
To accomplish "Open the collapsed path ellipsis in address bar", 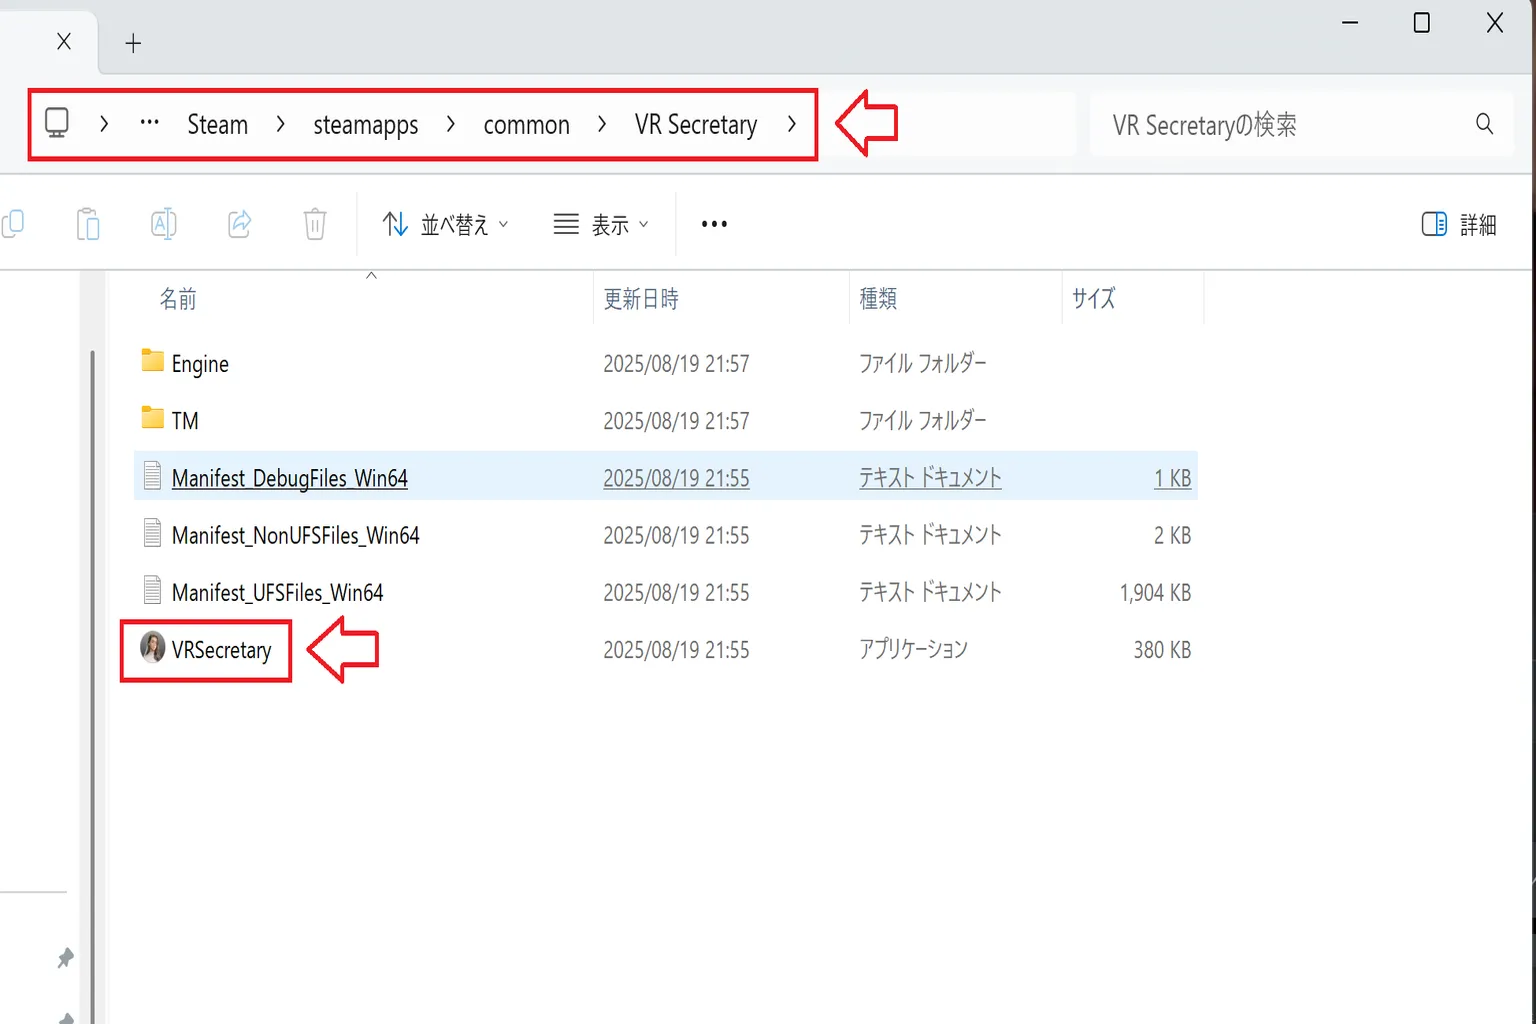I will [x=149, y=122].
